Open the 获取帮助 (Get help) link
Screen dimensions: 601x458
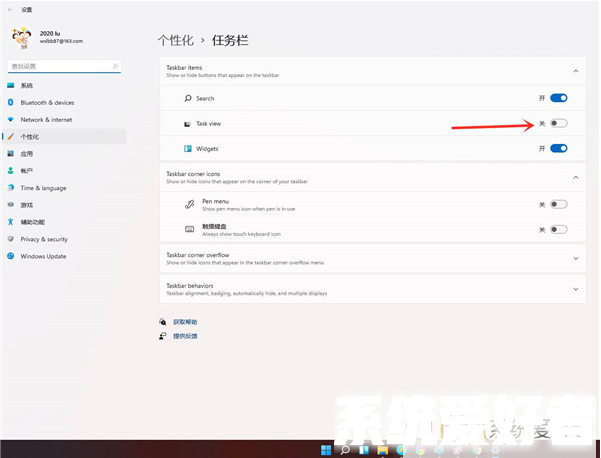pyautogui.click(x=186, y=322)
